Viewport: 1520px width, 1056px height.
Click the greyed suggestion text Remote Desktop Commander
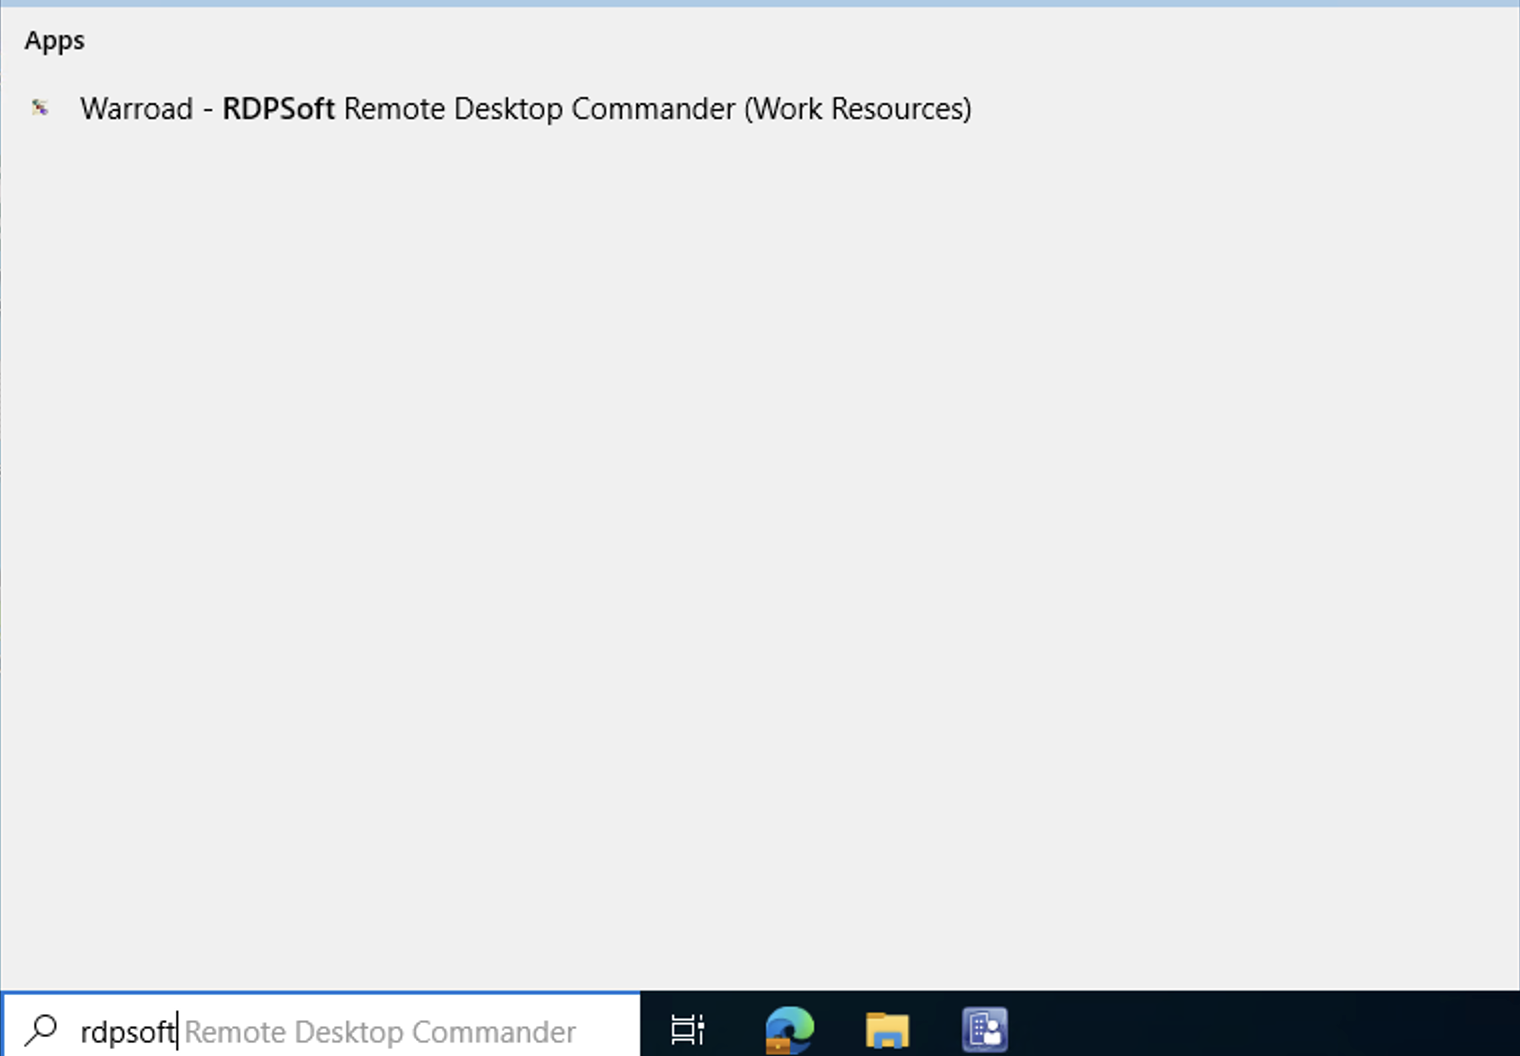pos(381,1030)
